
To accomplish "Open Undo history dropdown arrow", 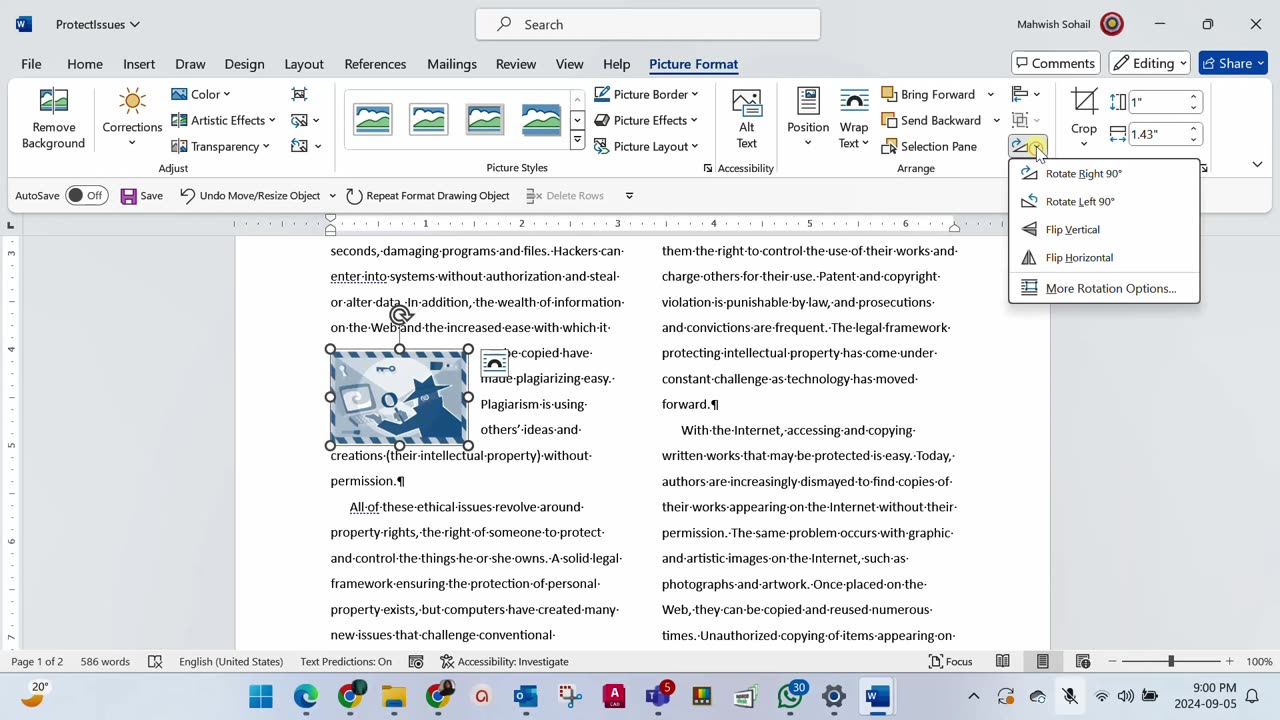I will [331, 196].
